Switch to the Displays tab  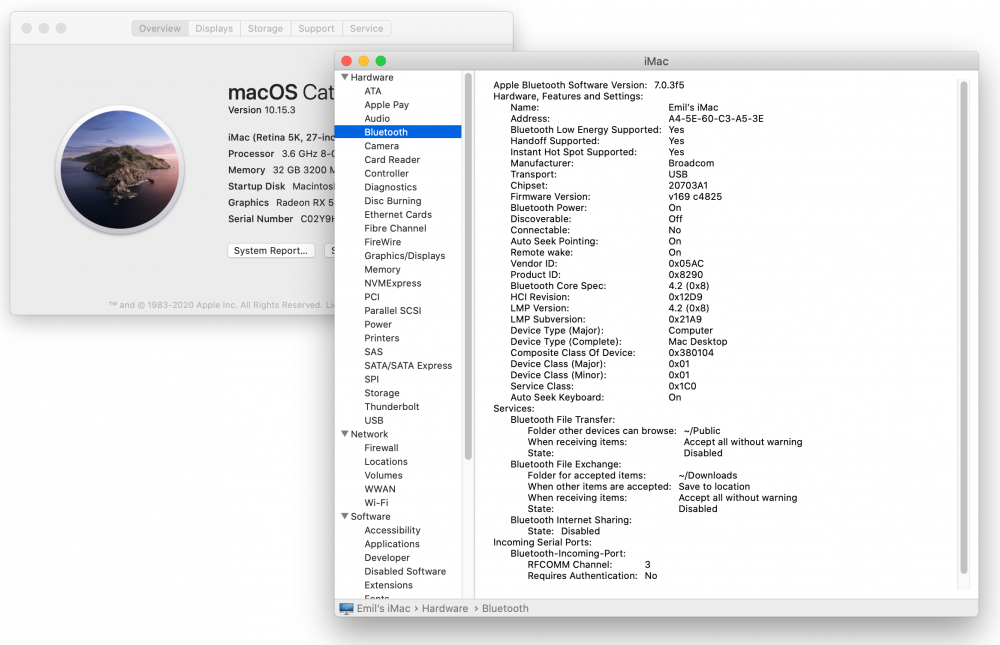214,29
